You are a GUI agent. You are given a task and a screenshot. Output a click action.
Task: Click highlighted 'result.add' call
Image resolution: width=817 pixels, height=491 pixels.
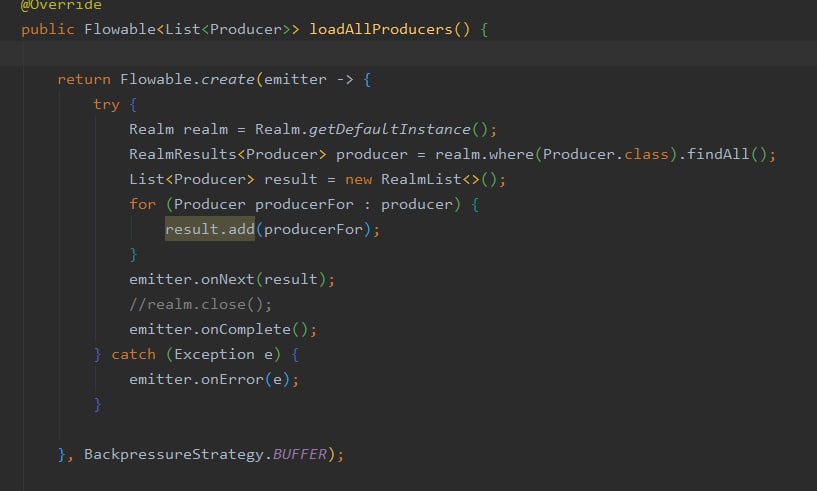pyautogui.click(x=209, y=229)
